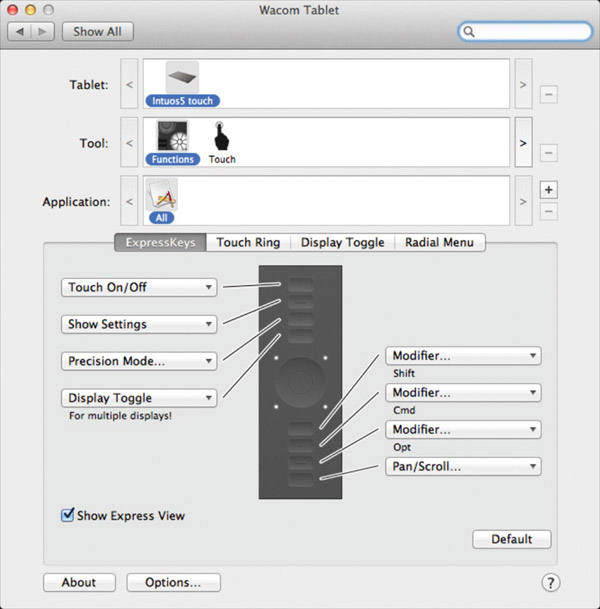Click the About button
Viewport: 600px width, 609px height.
coord(79,582)
